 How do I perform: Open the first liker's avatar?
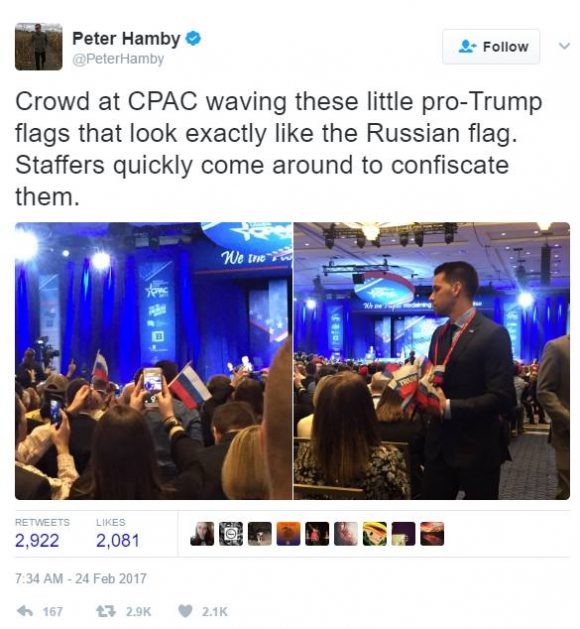[x=202, y=534]
